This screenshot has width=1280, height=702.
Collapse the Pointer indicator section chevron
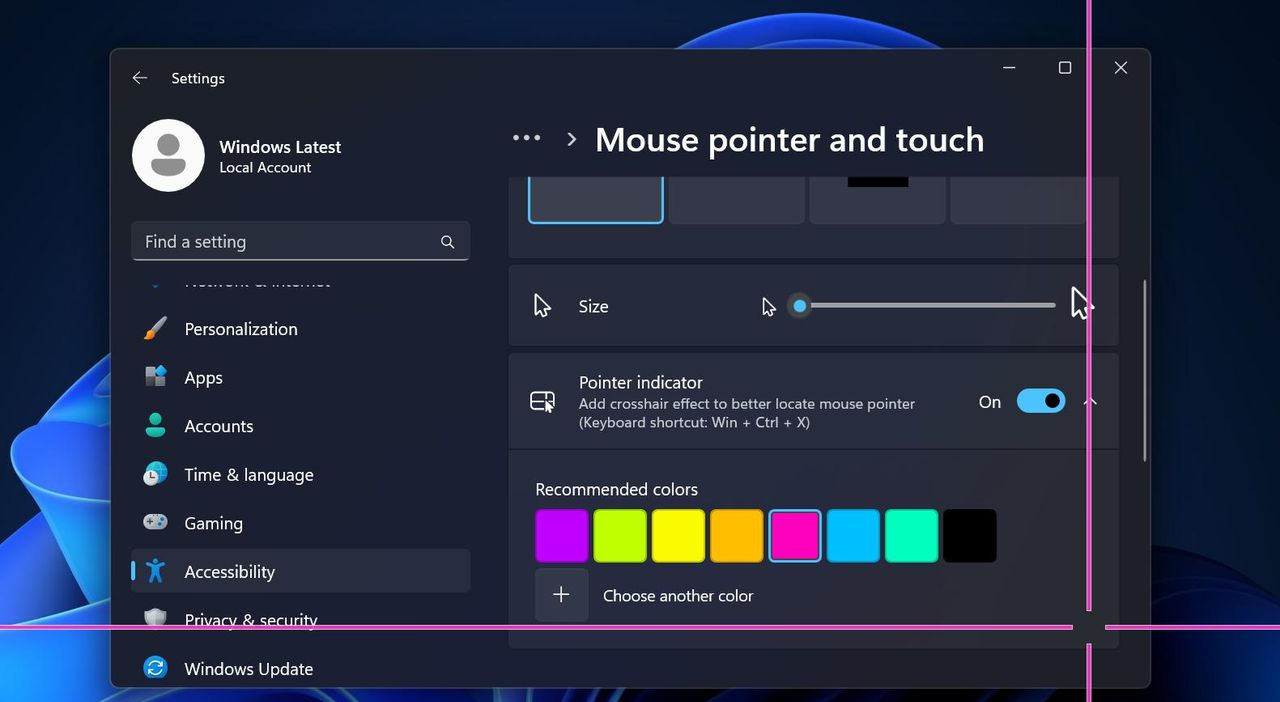coord(1090,401)
